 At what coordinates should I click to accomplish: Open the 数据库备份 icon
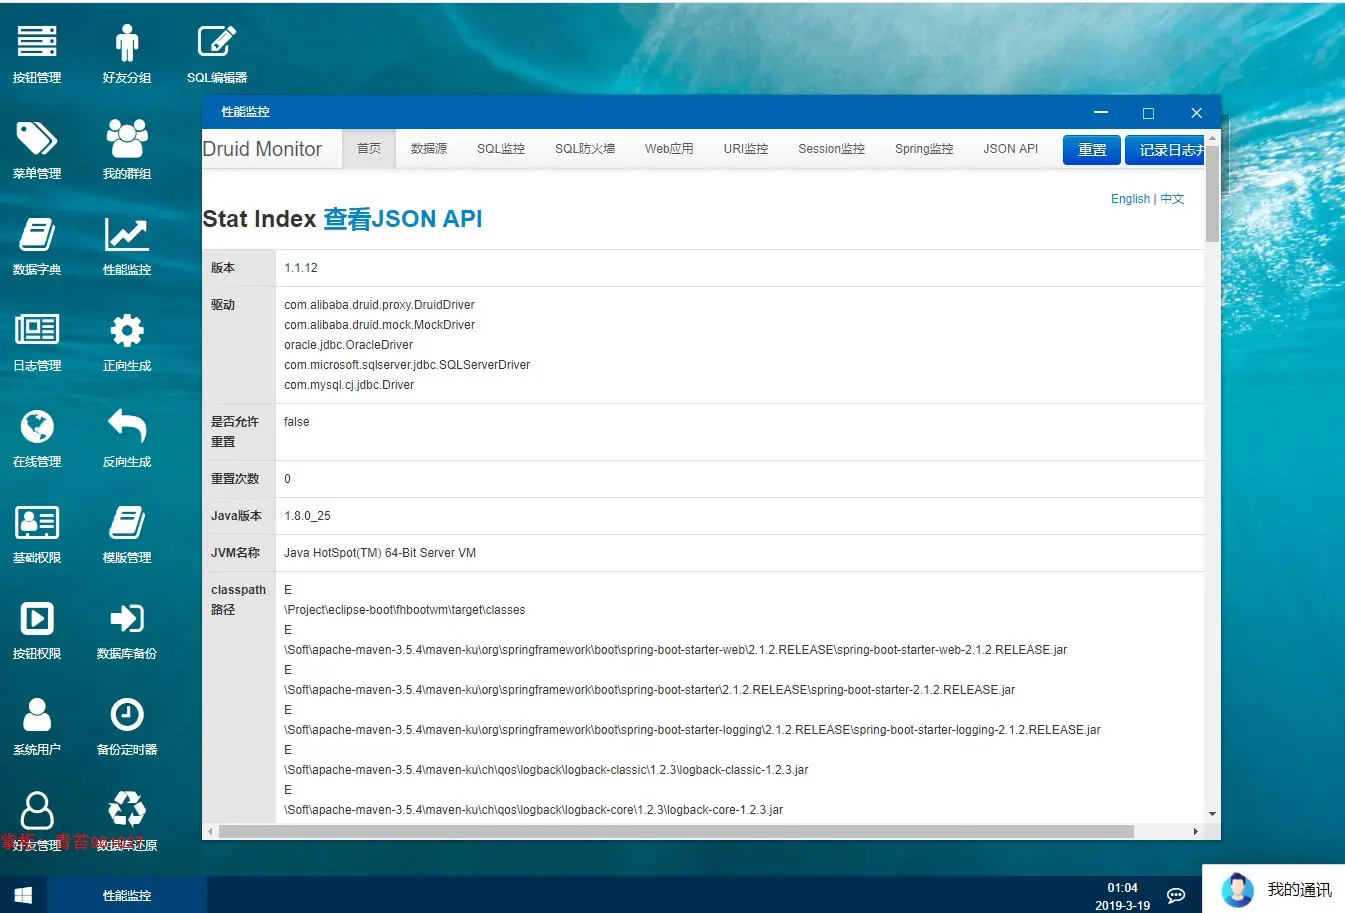coord(127,629)
